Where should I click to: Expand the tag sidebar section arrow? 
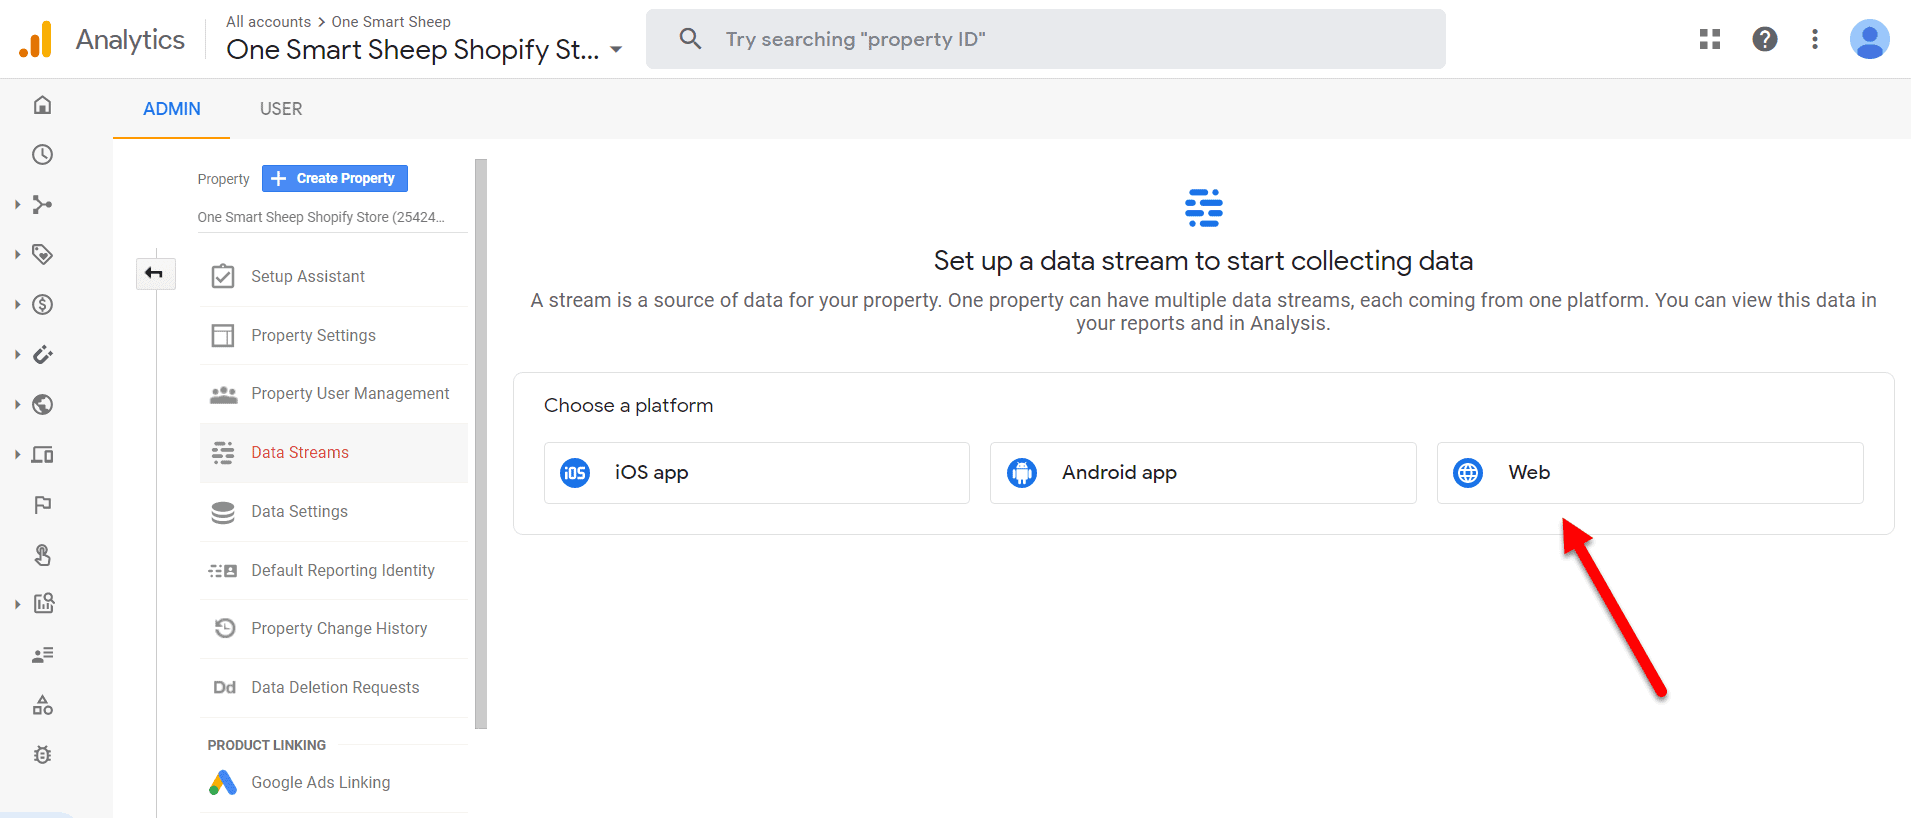[x=18, y=255]
